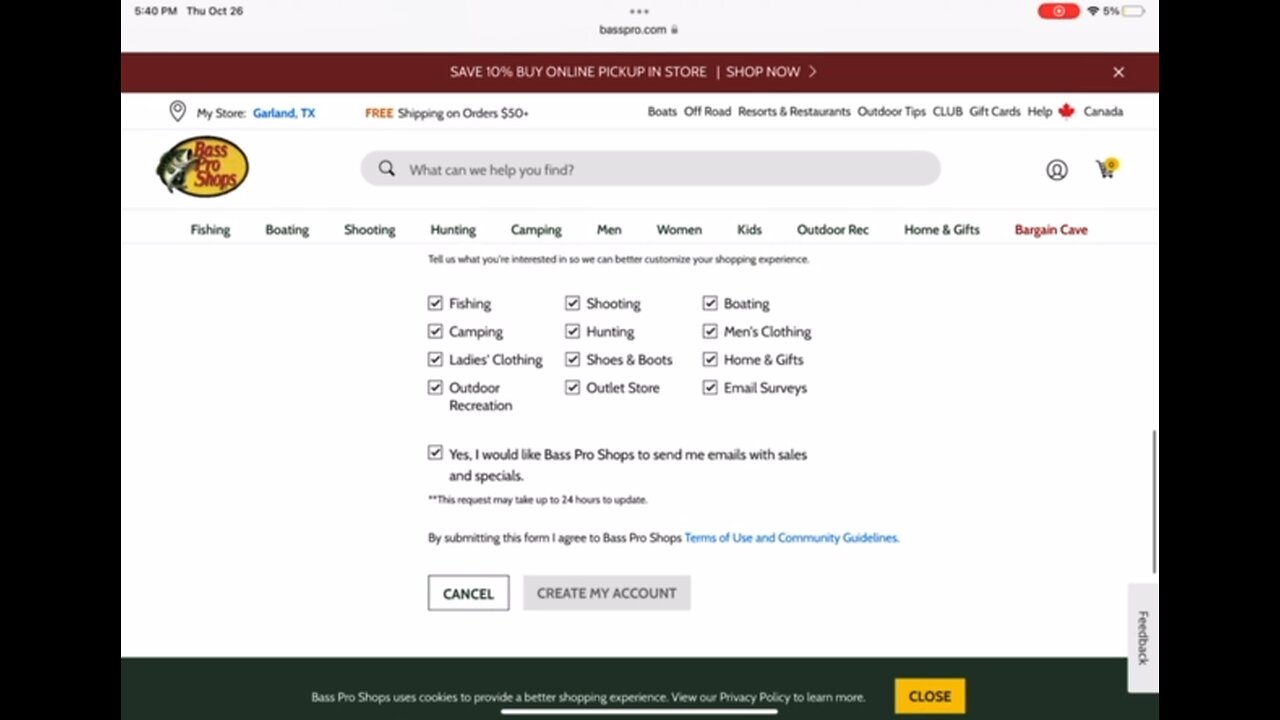Open the Fishing category menu
This screenshot has height=720, width=1280.
point(210,230)
